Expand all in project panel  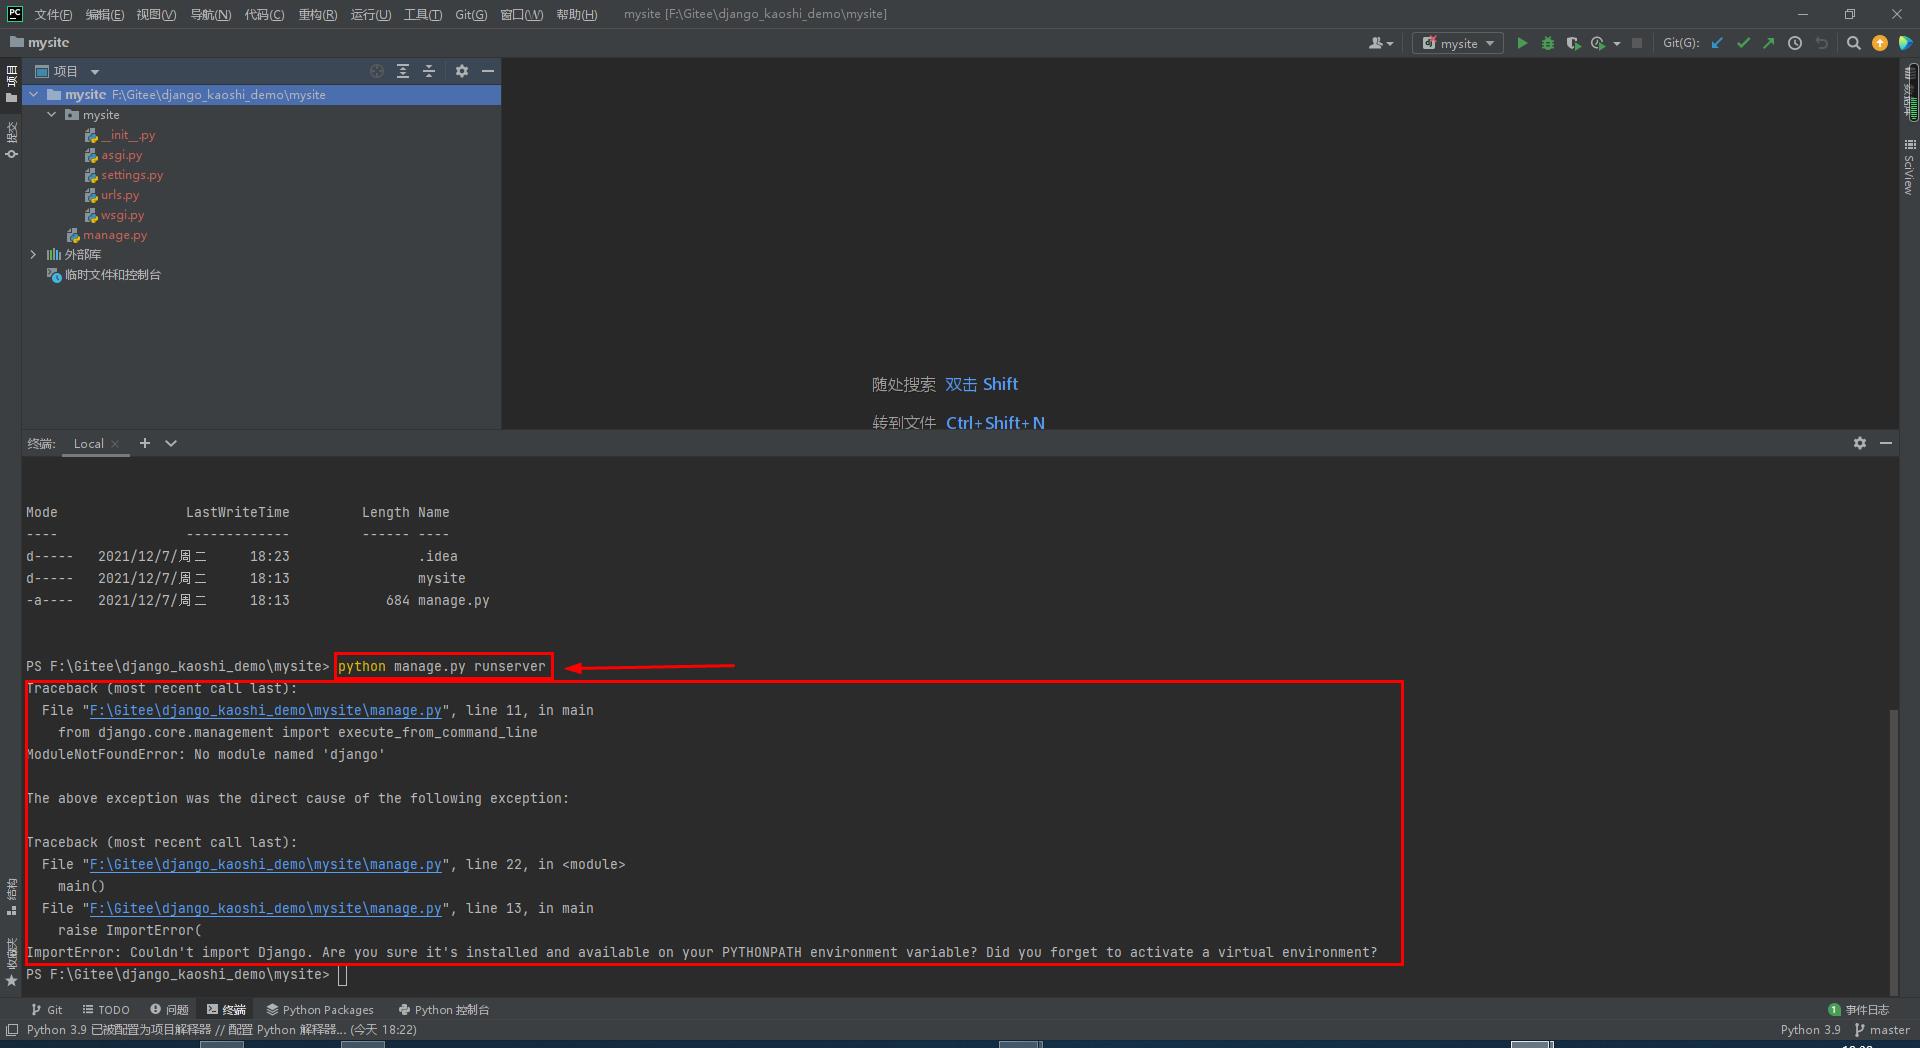pos(403,71)
